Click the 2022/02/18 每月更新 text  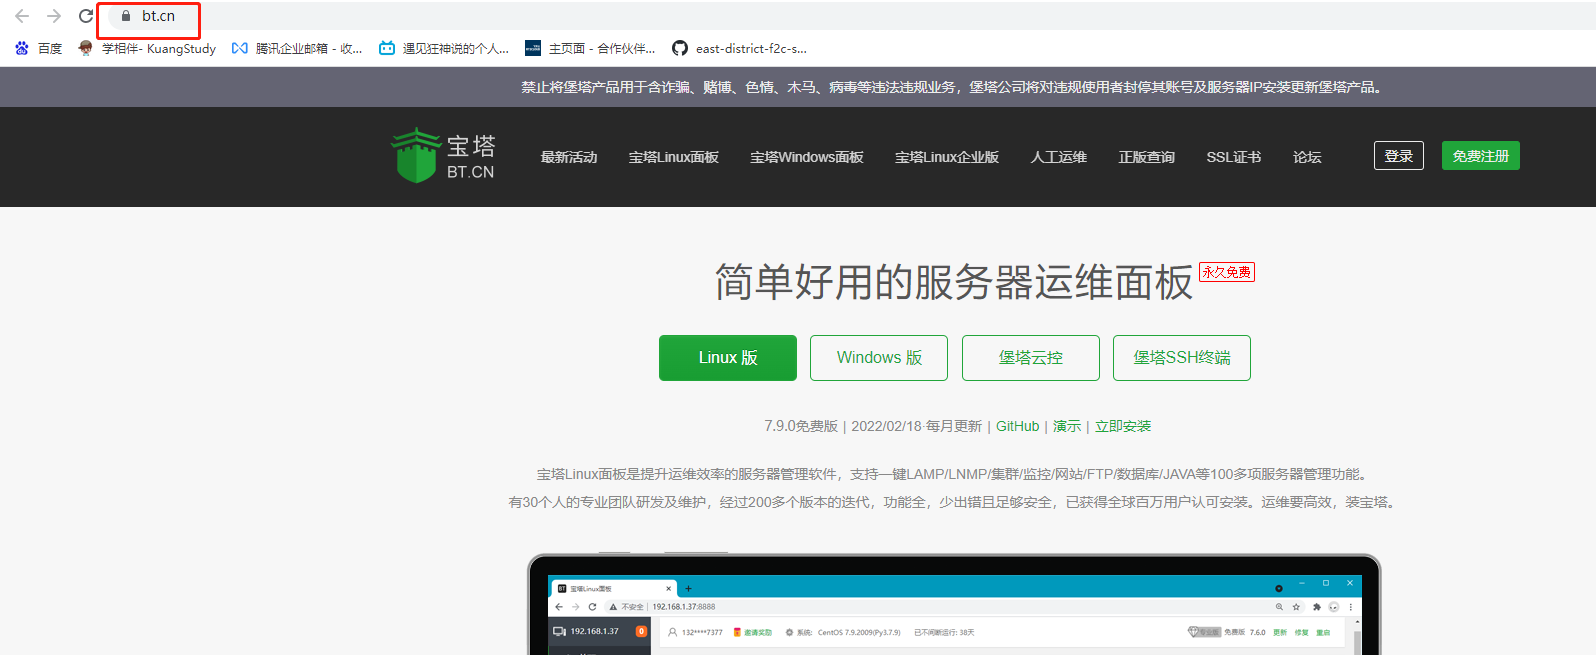coord(916,426)
